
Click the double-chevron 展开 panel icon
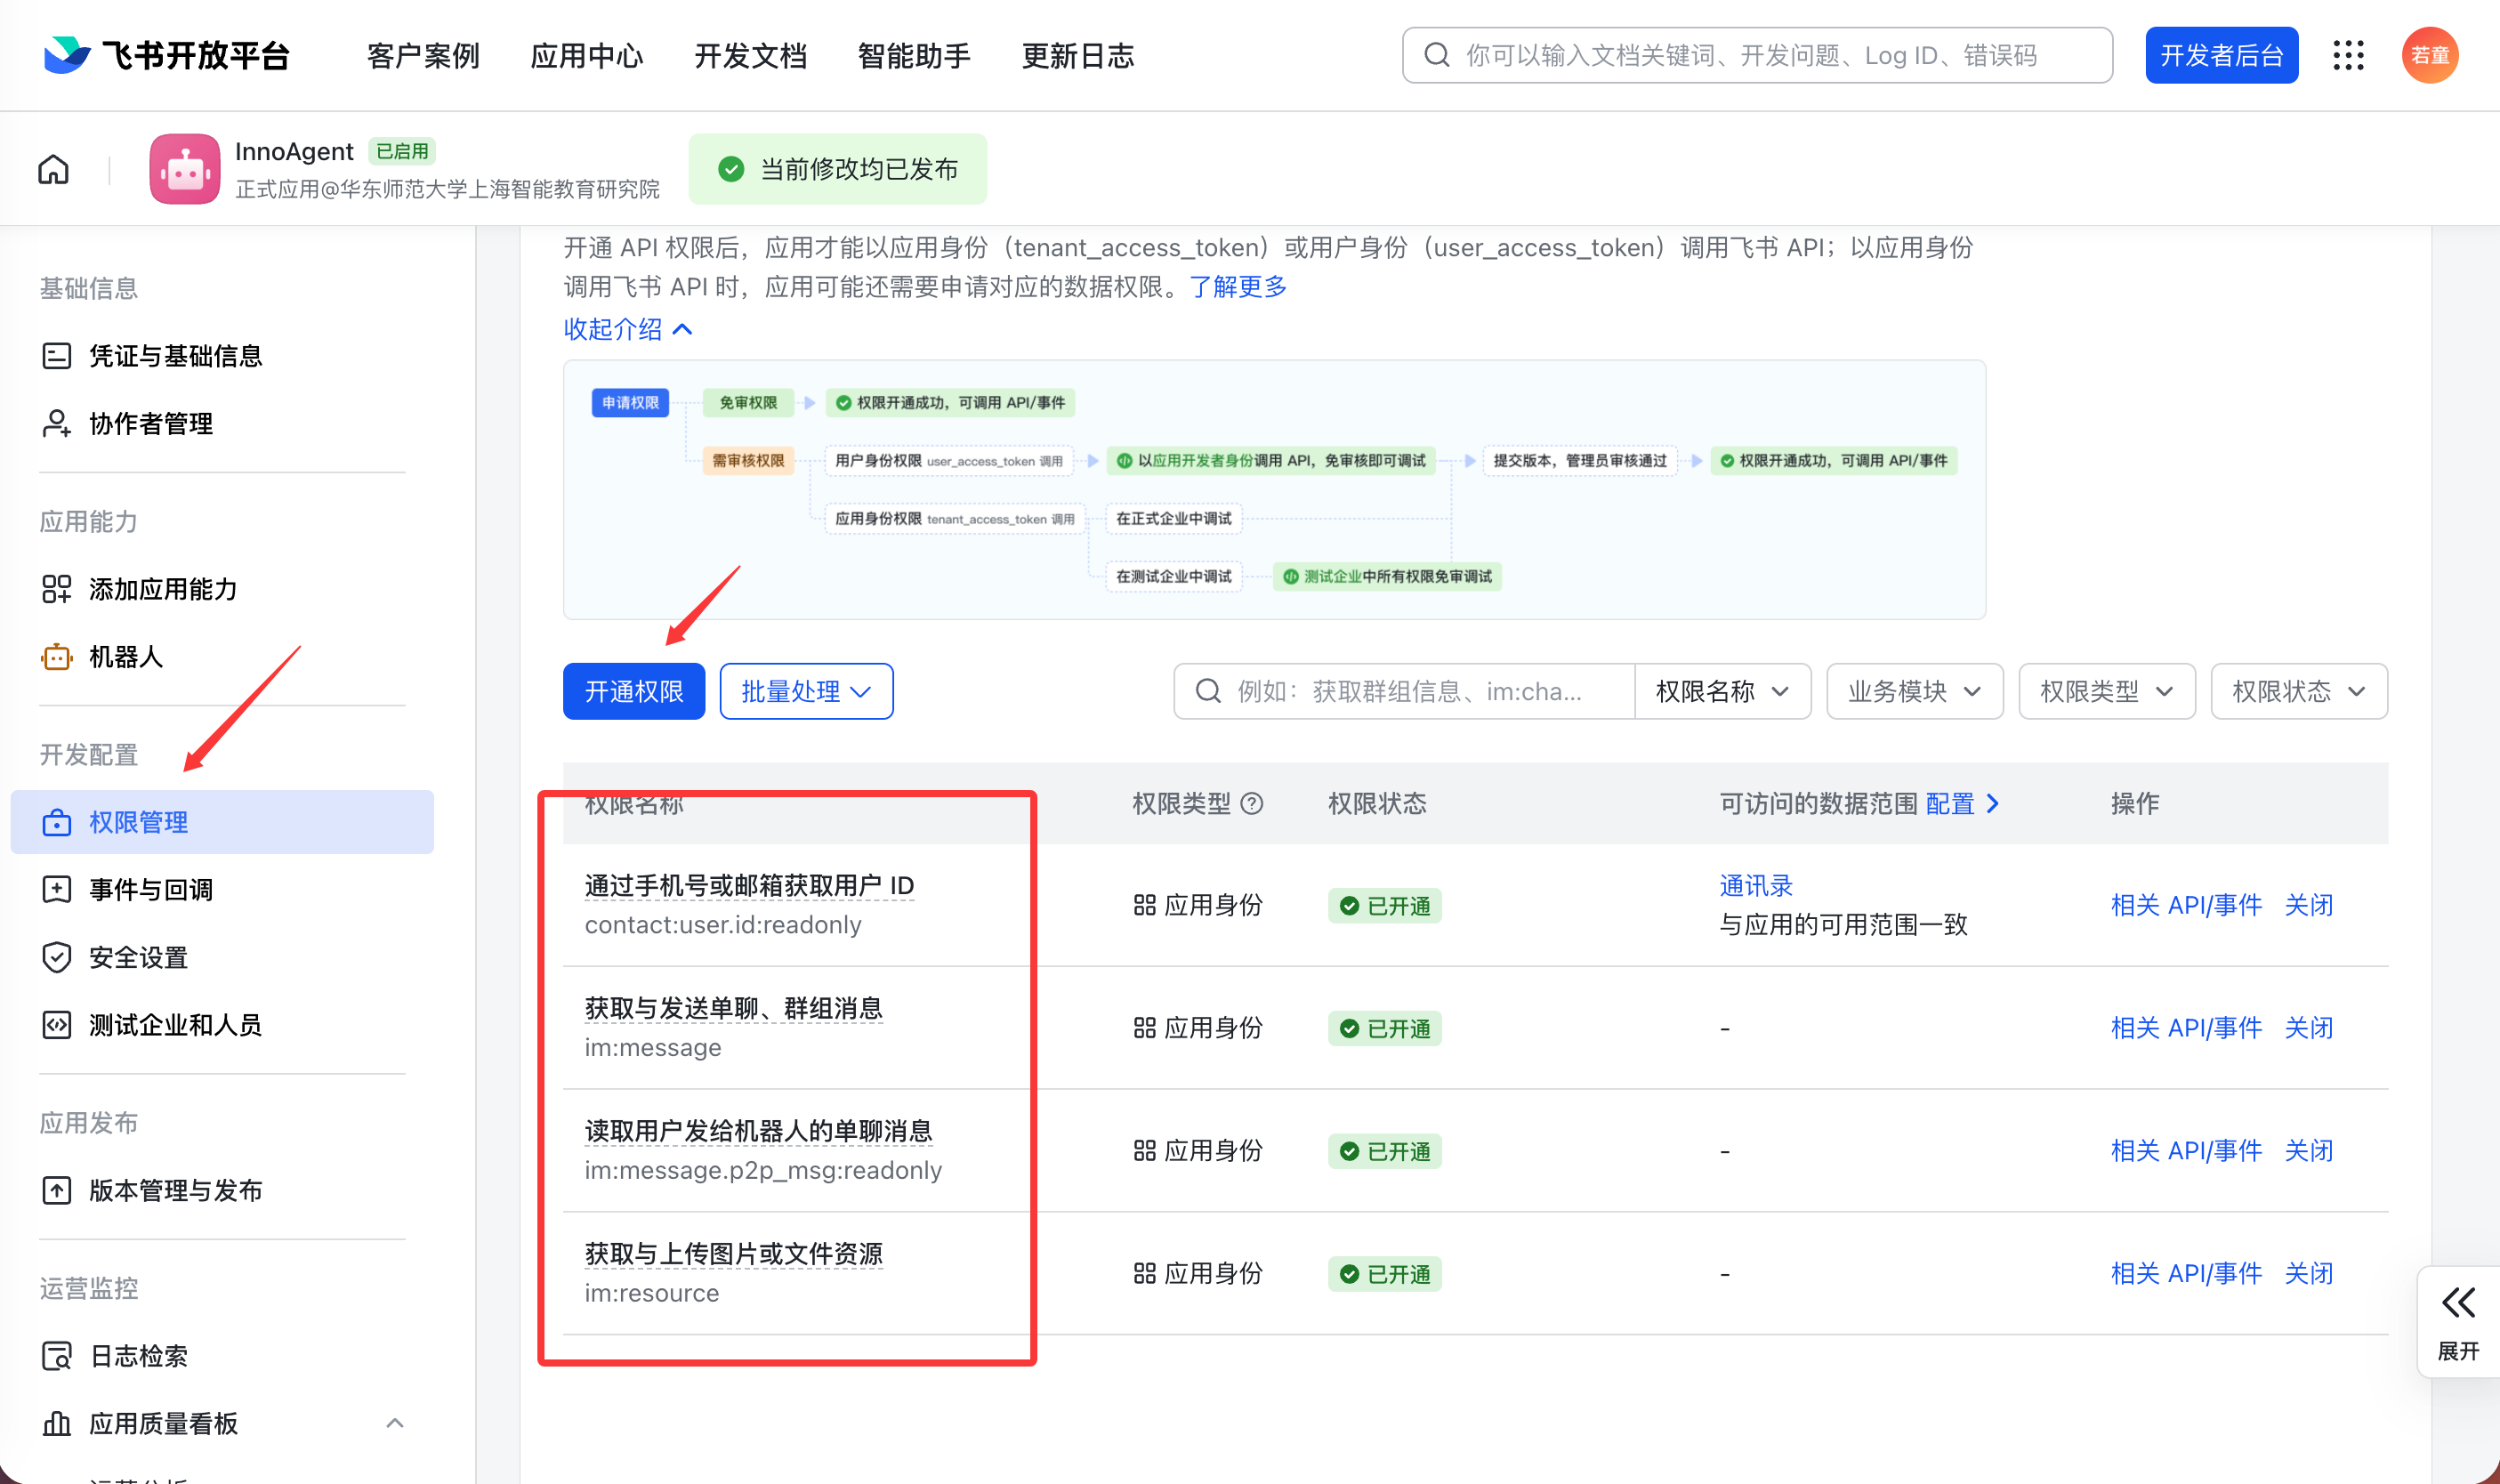point(2458,1303)
